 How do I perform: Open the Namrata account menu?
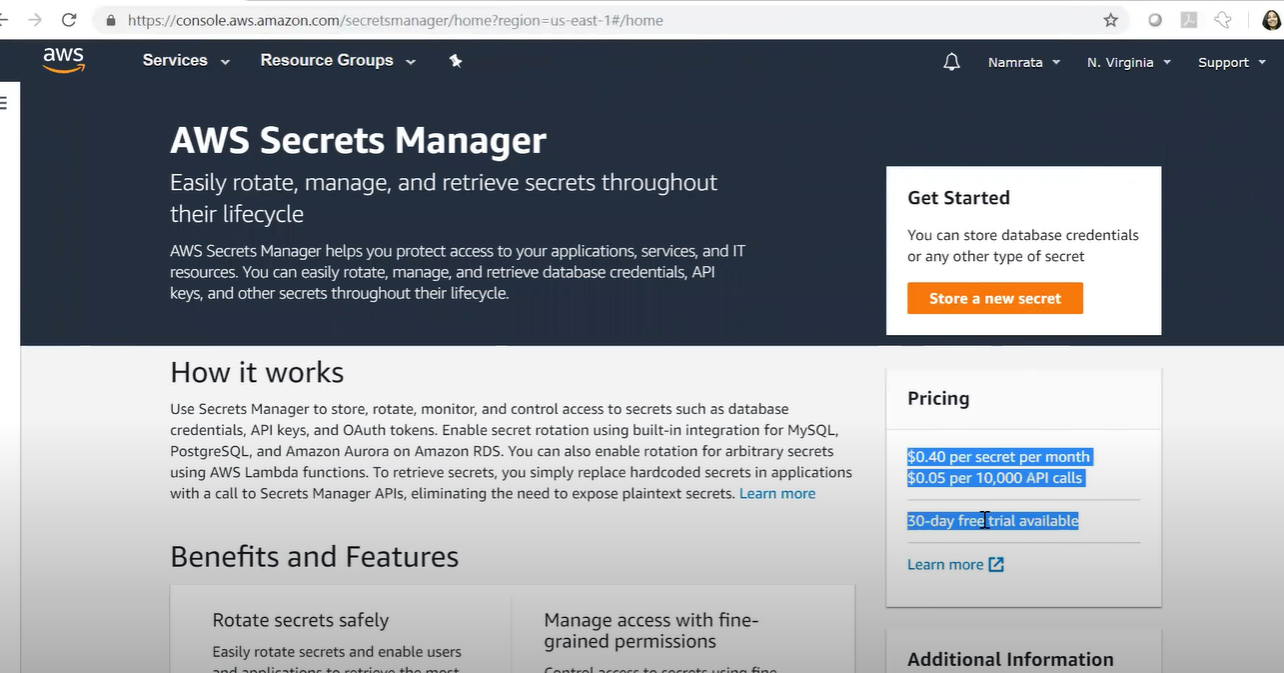(1024, 62)
